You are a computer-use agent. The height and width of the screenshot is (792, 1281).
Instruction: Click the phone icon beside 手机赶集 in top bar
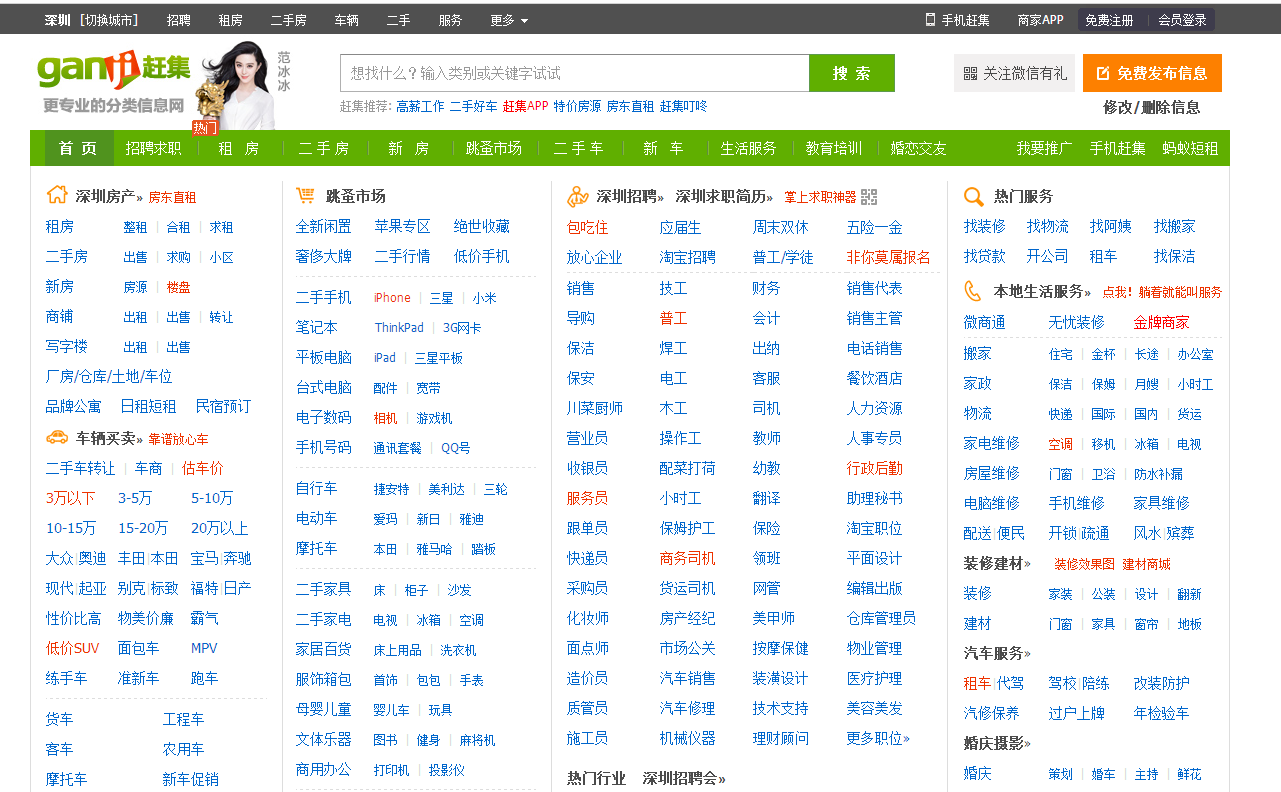click(930, 19)
